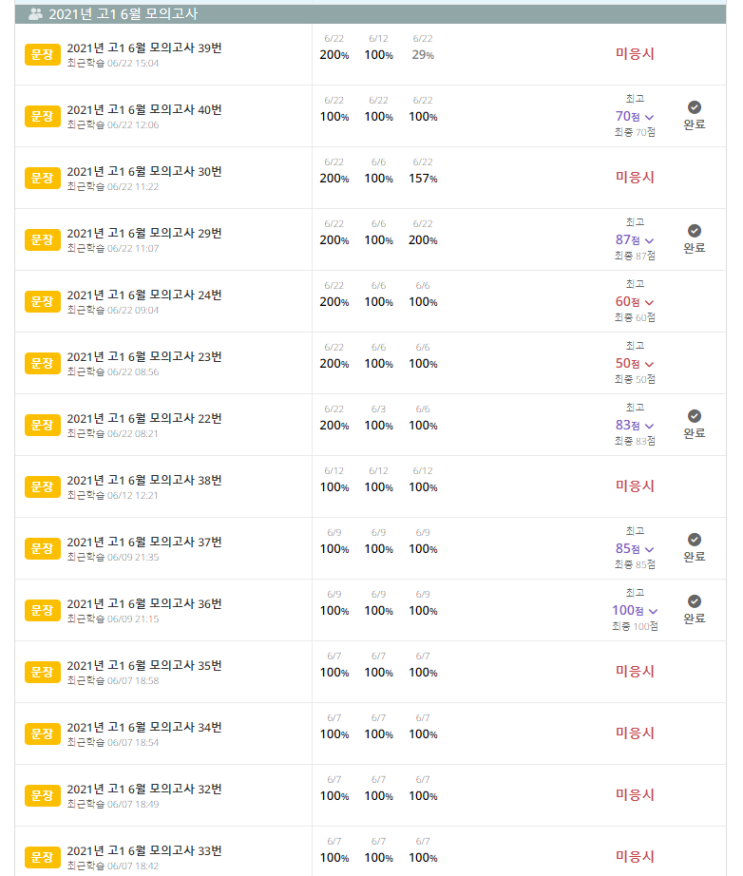Screen dimensions: 743x876
Task: Click the group icon beside 2021년 고1 6월 모의고사
Action: coord(36,14)
